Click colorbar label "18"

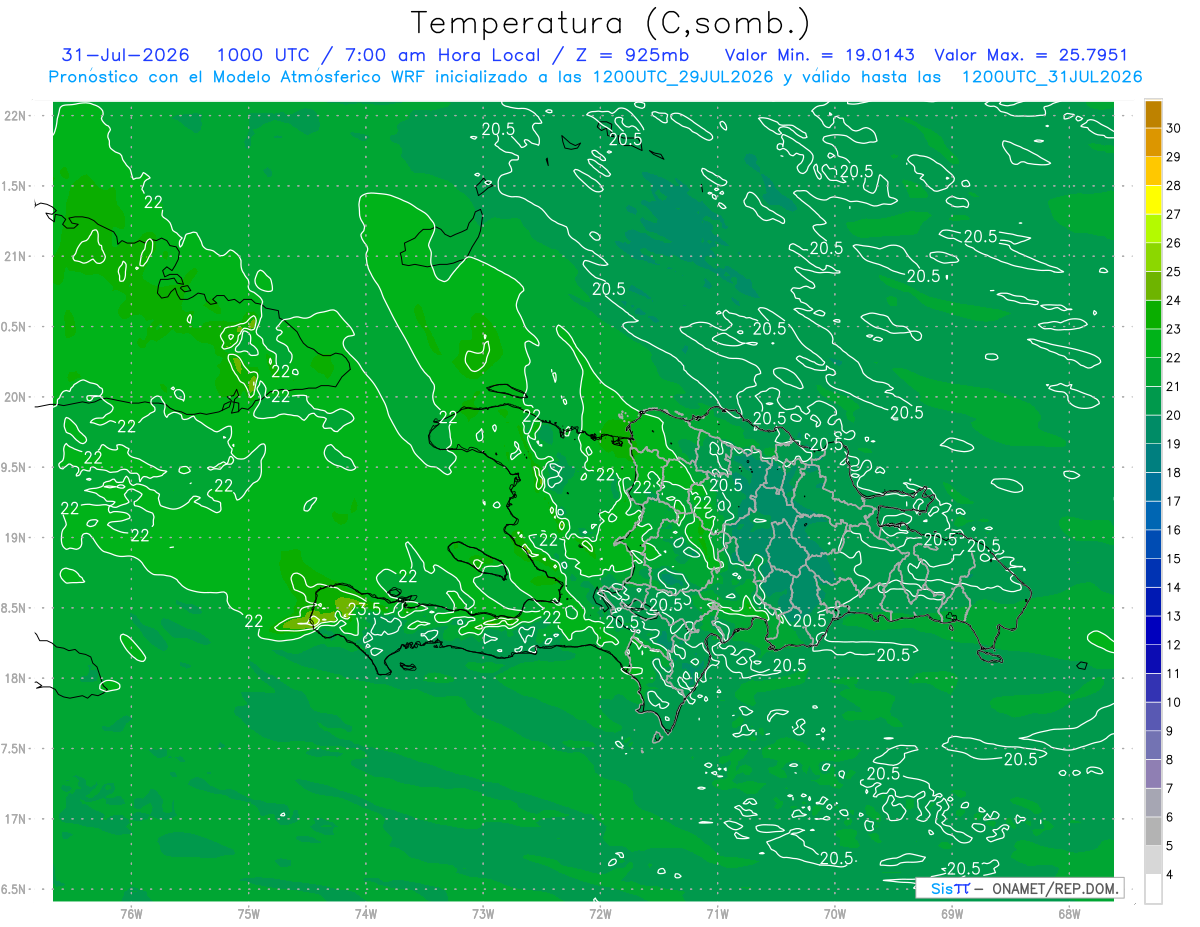(1174, 473)
